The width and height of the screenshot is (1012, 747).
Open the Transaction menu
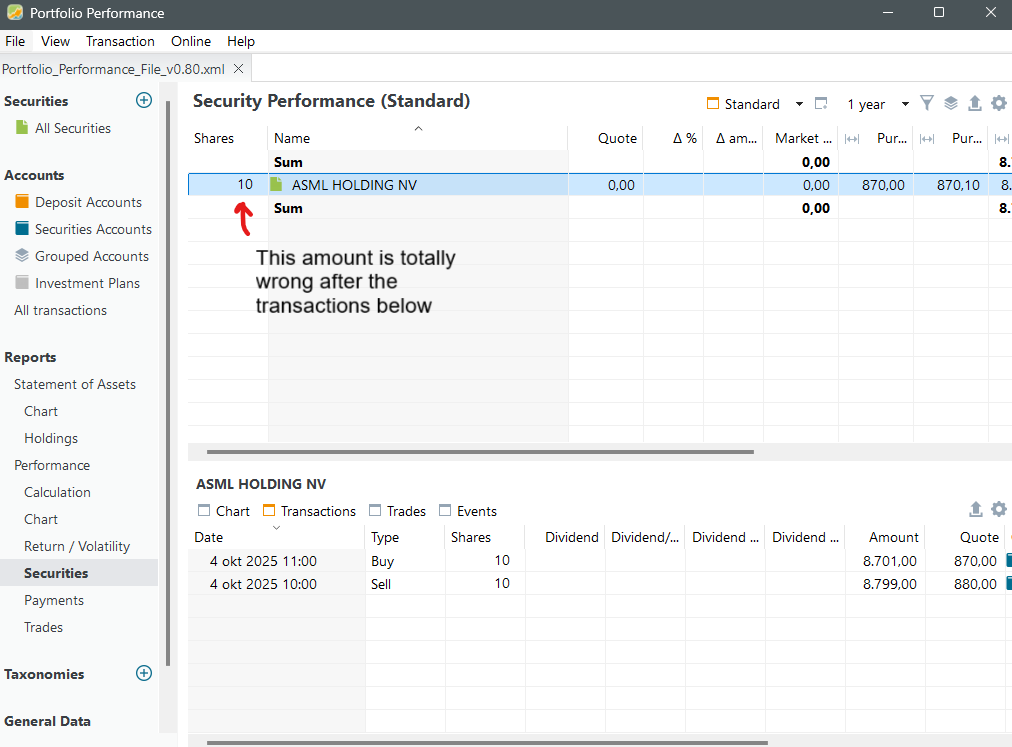click(120, 41)
